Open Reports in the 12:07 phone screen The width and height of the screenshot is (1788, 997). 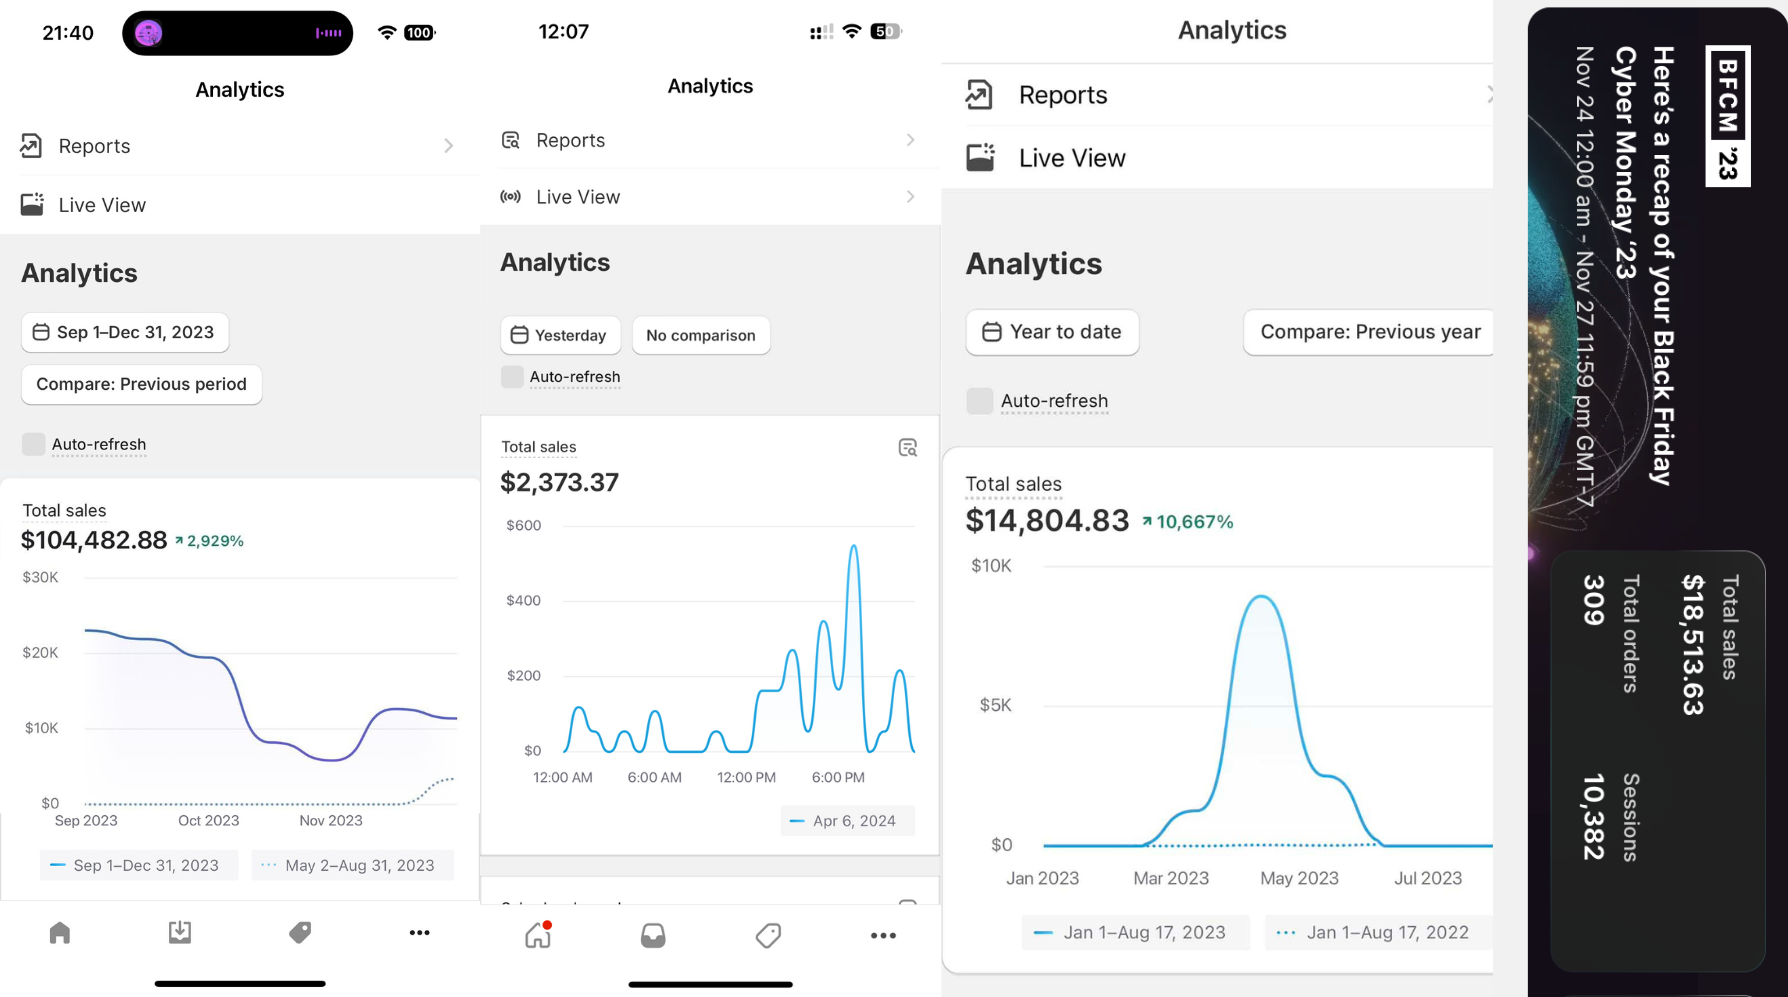[710, 140]
